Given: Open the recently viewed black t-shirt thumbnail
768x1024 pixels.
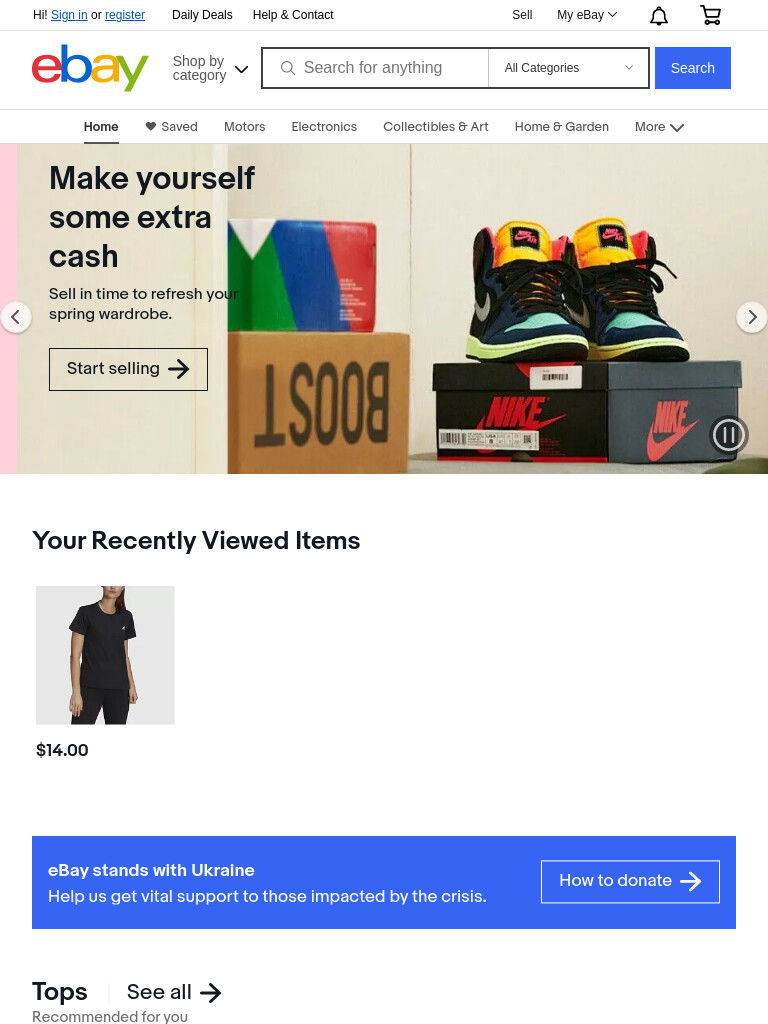Looking at the screenshot, I should click(105, 655).
